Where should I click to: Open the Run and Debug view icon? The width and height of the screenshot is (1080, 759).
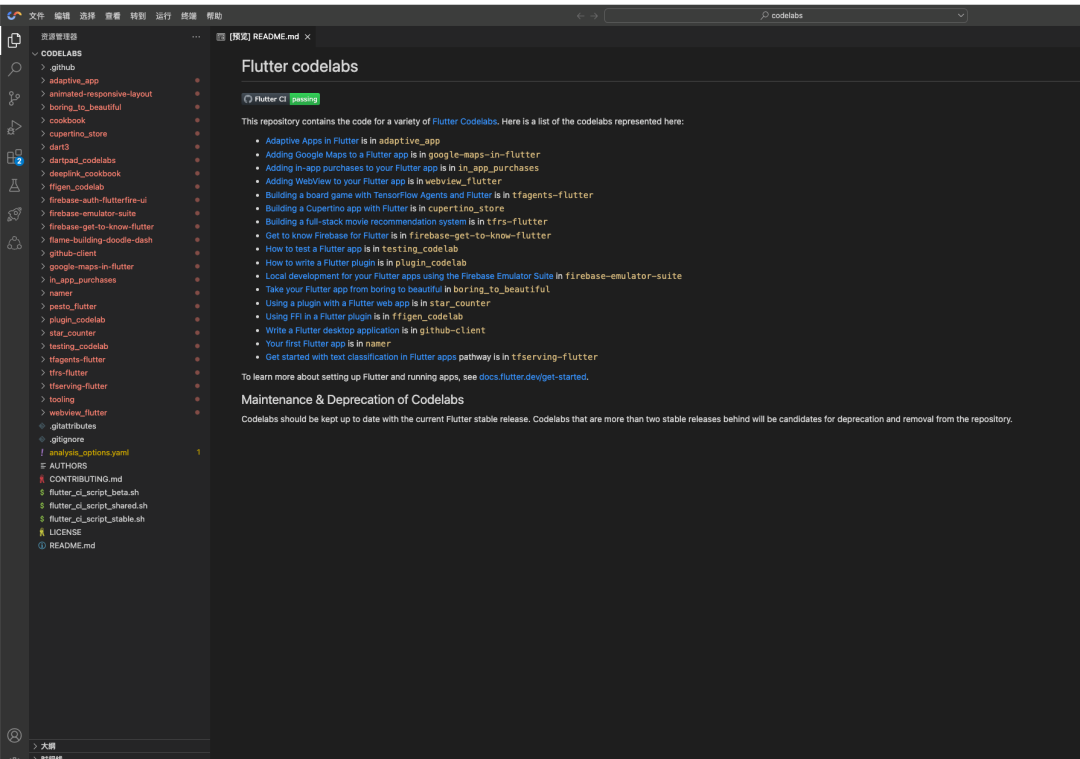click(14, 127)
